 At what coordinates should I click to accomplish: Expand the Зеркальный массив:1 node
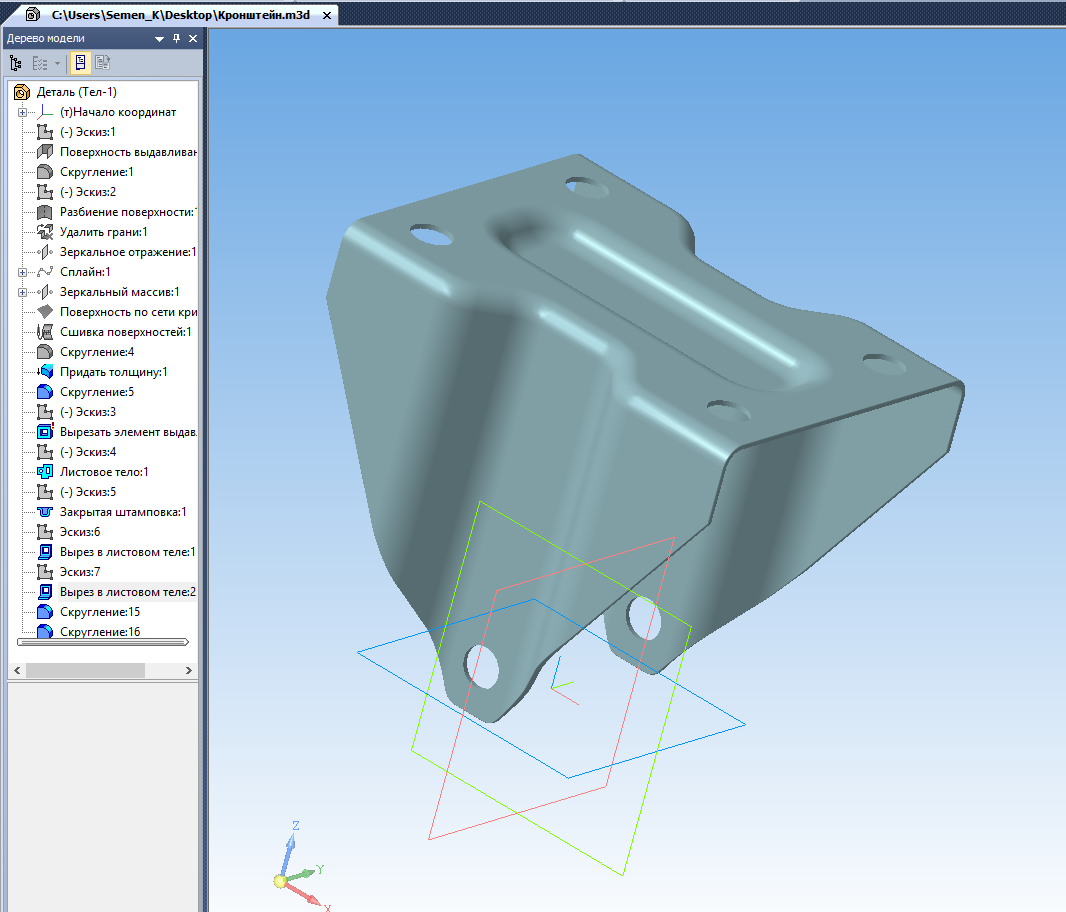coord(22,292)
